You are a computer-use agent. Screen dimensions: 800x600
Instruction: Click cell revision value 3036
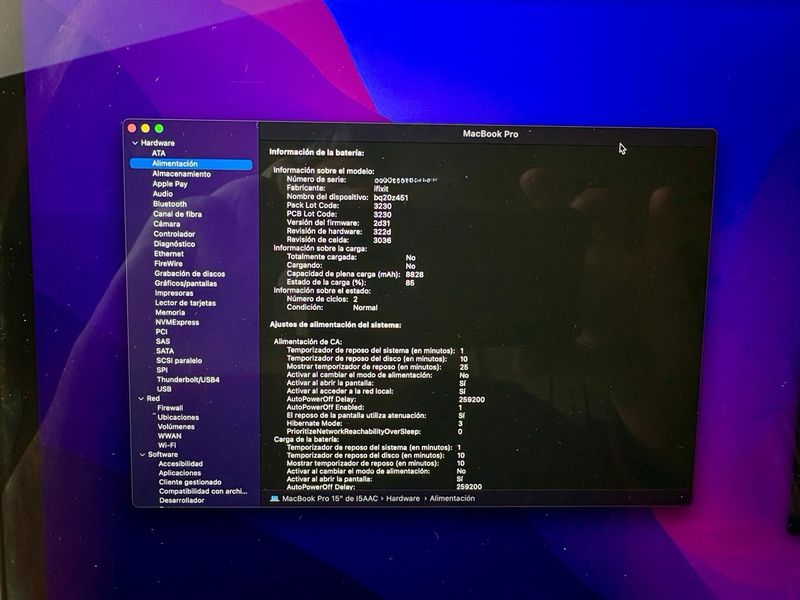[382, 240]
